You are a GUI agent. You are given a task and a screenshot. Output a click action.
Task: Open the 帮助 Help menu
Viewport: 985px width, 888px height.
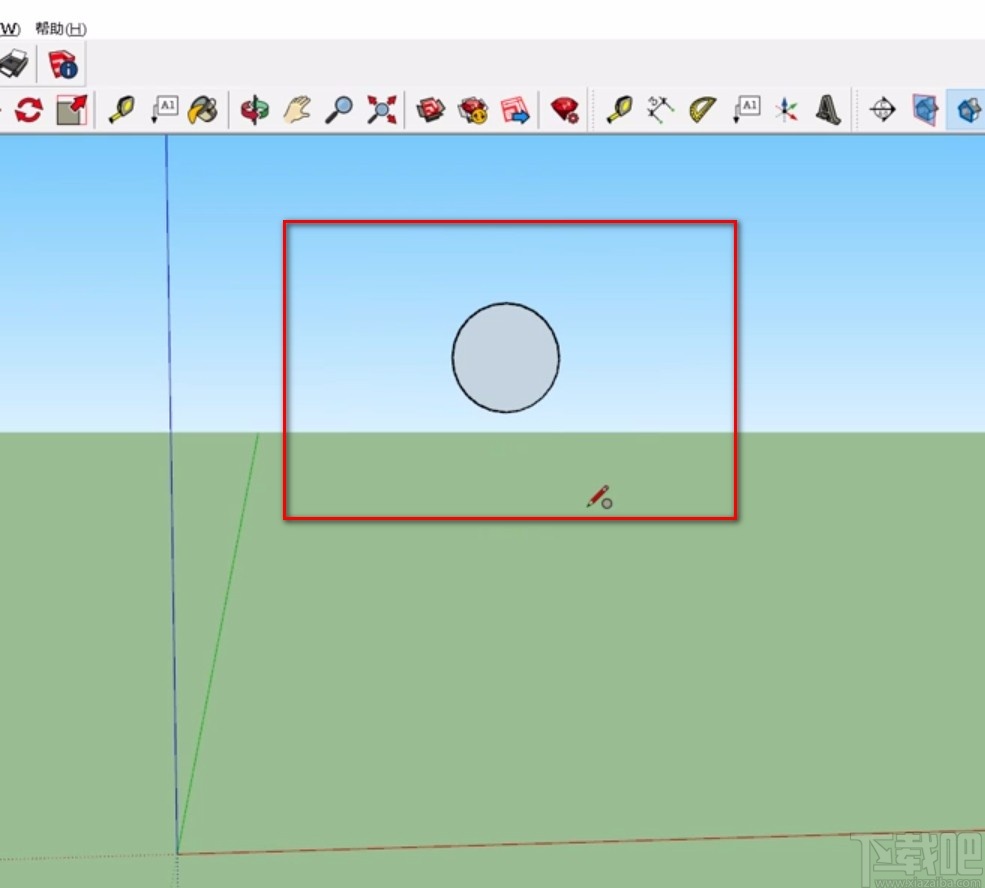(x=60, y=29)
